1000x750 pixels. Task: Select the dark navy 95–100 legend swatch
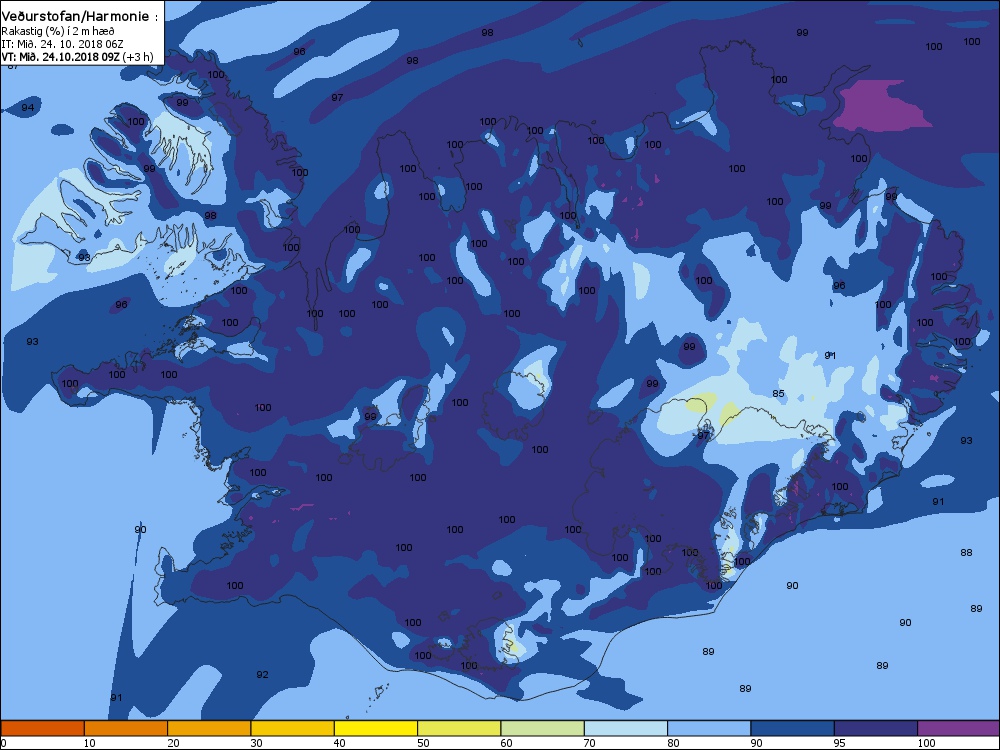pos(876,728)
